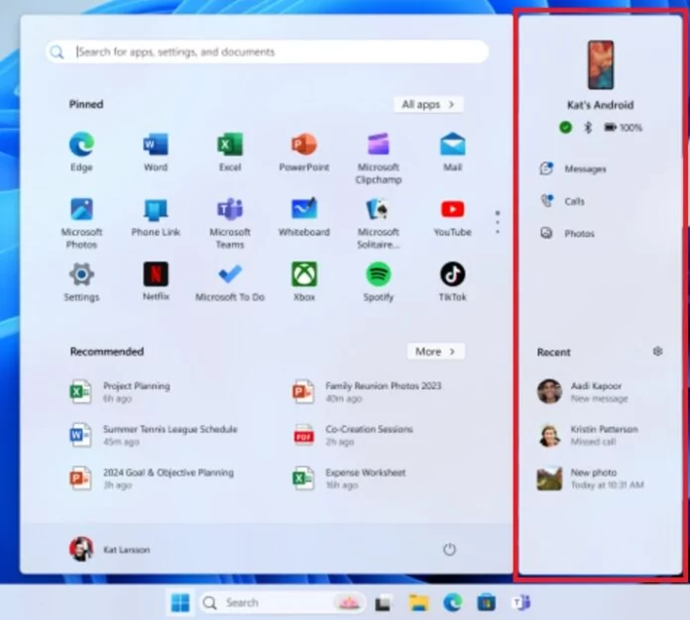Open the Excel pinned app

pos(230,151)
